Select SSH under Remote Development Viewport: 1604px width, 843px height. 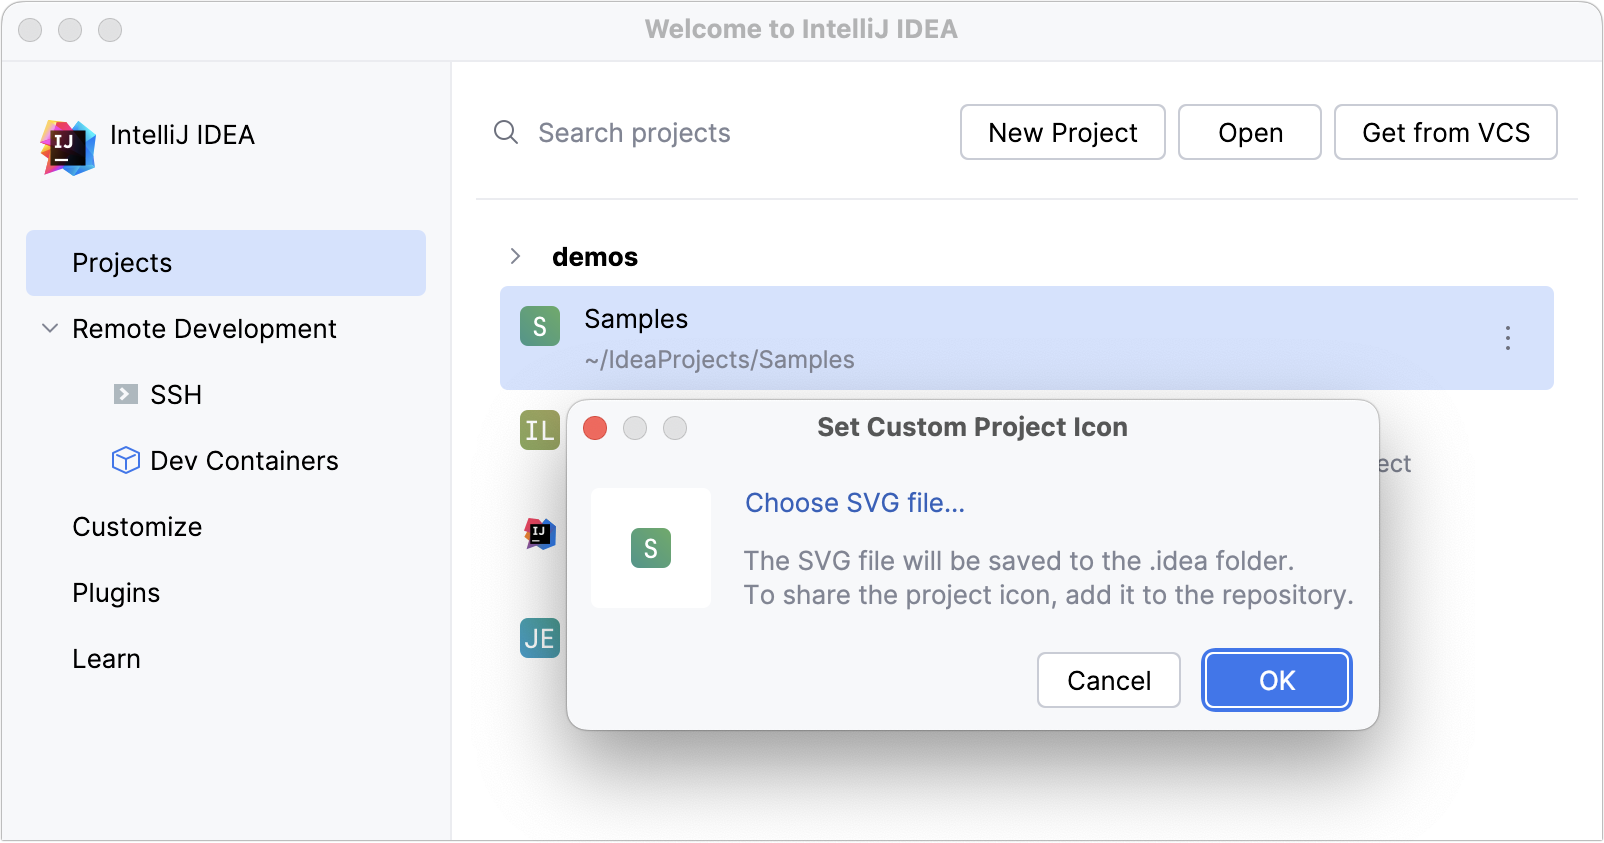176,395
